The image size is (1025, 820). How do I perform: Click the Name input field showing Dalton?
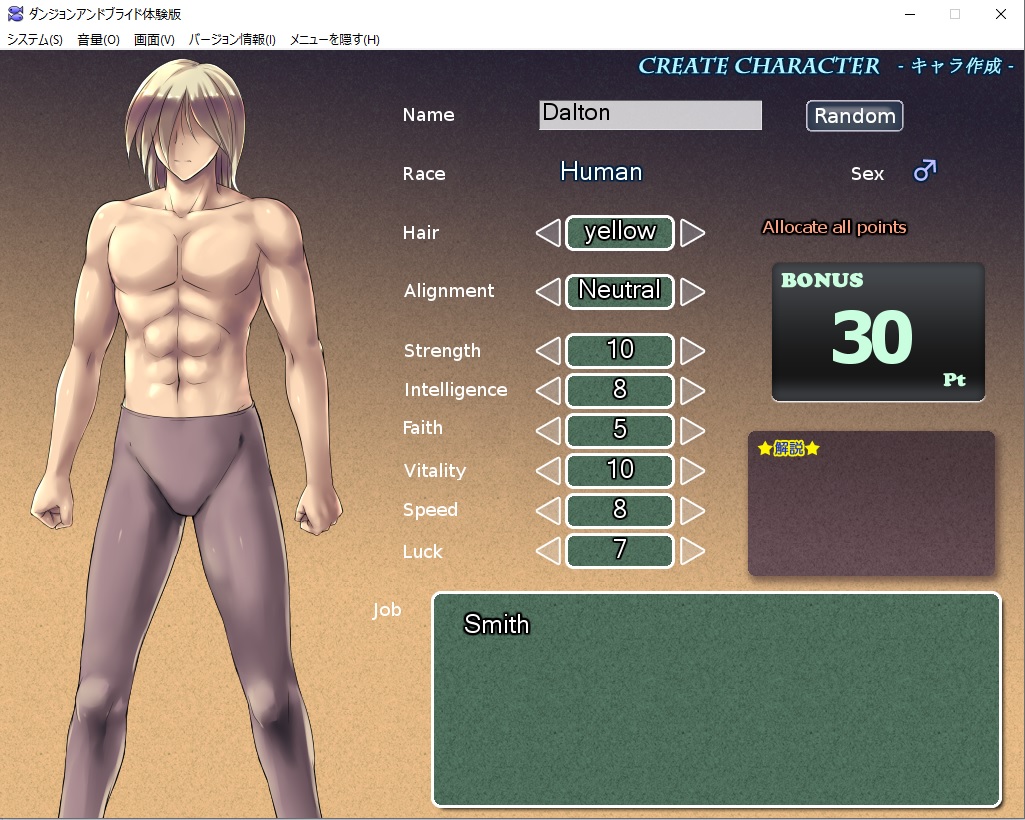[650, 114]
